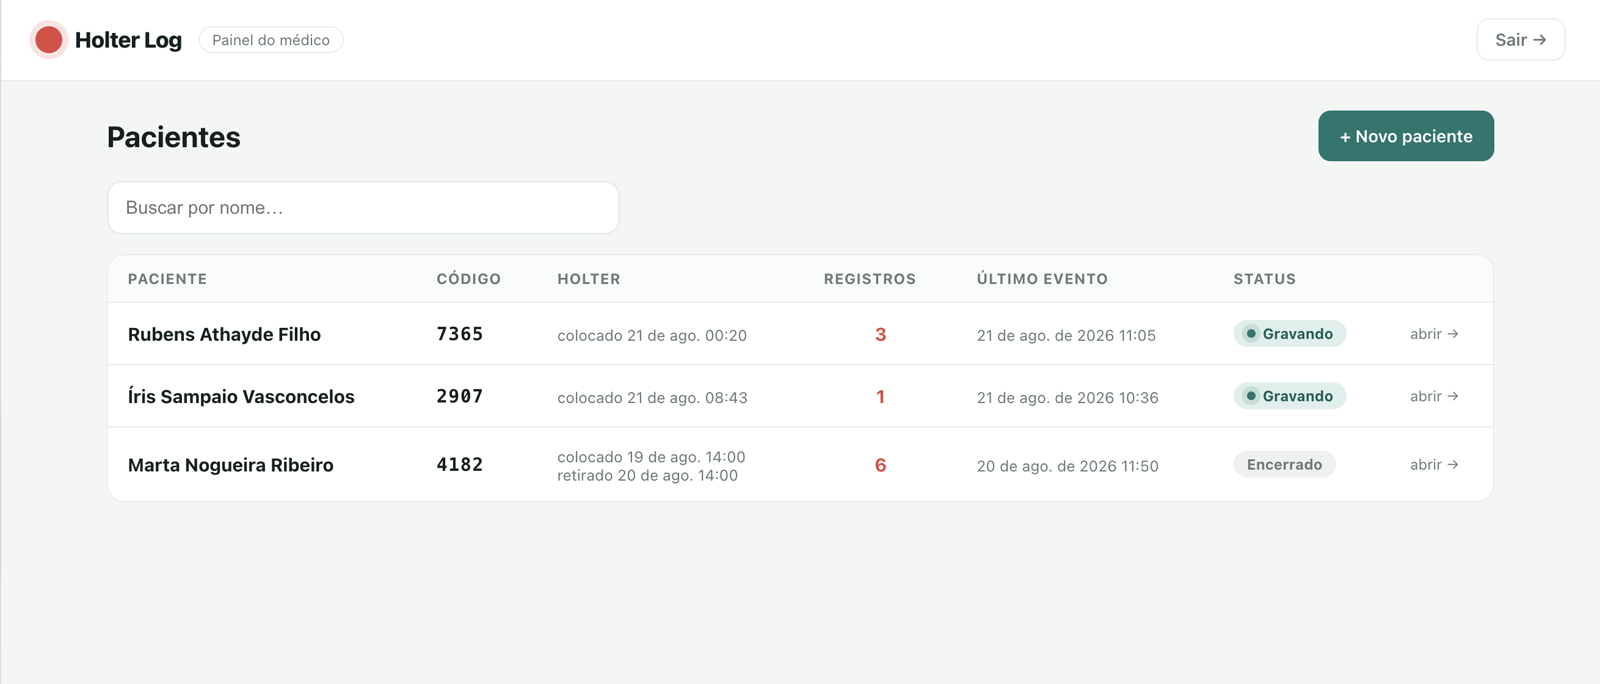1600x684 pixels.
Task: Focus the Buscar por nome search field
Action: click(363, 208)
